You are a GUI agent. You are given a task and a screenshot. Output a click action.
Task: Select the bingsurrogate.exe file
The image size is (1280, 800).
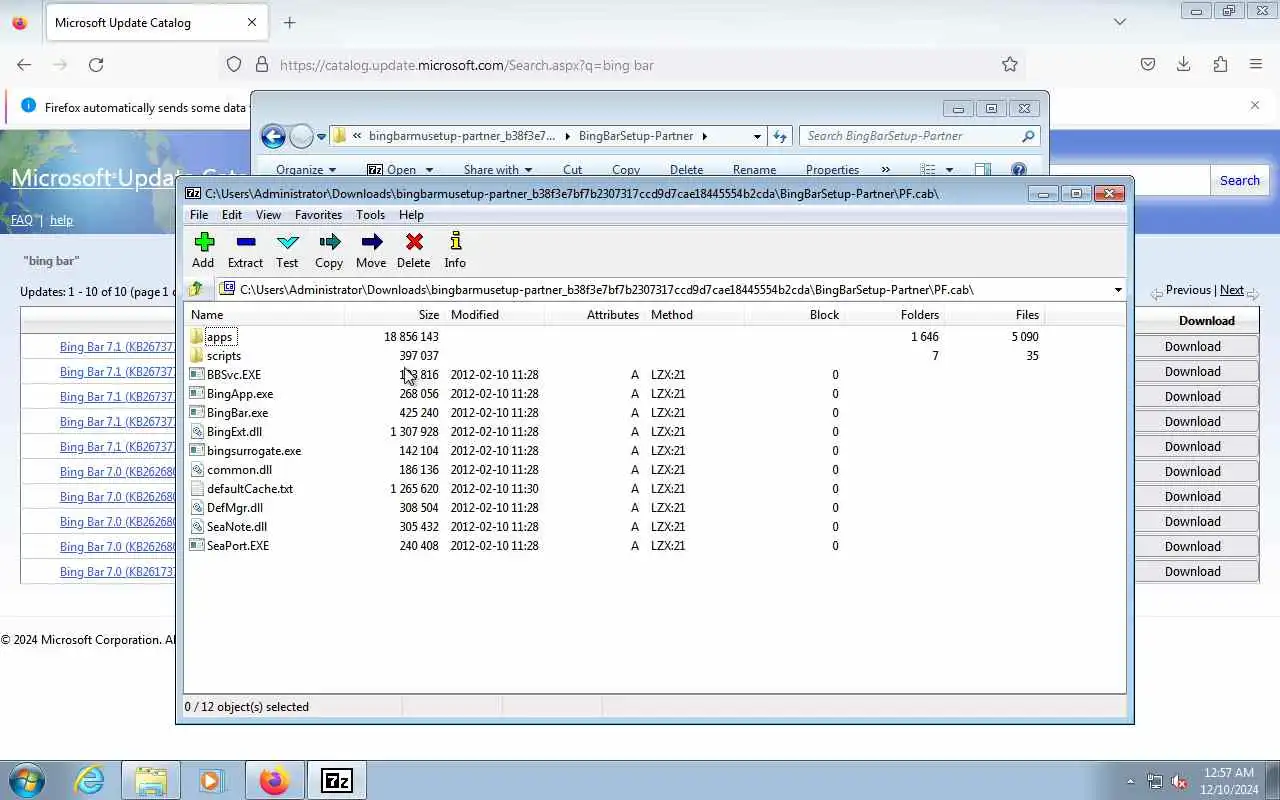[253, 451]
